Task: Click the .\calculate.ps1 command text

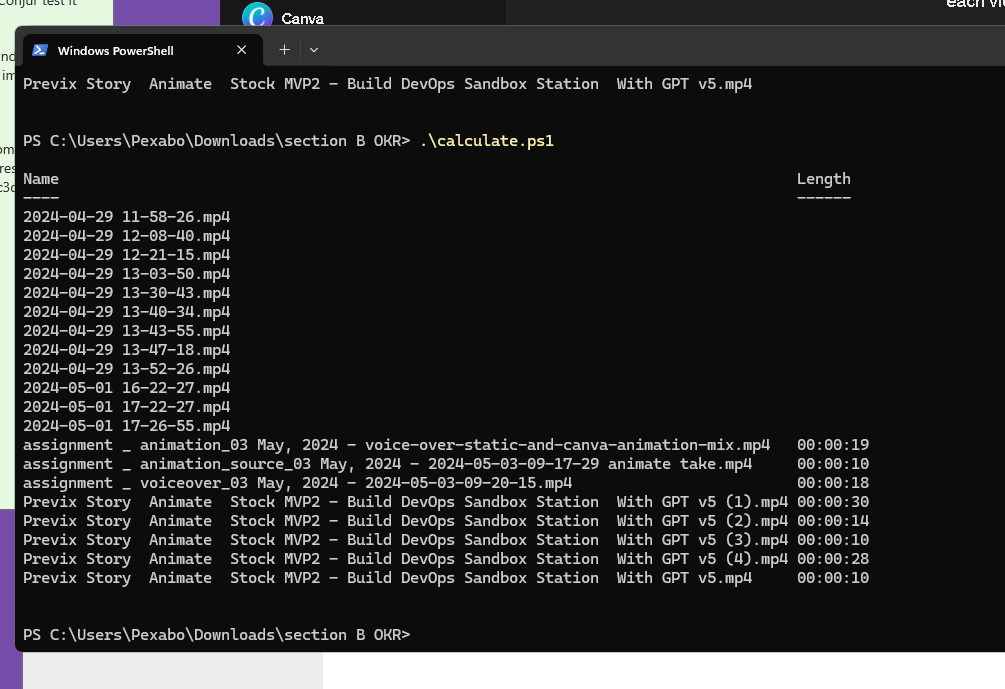Action: pos(486,141)
